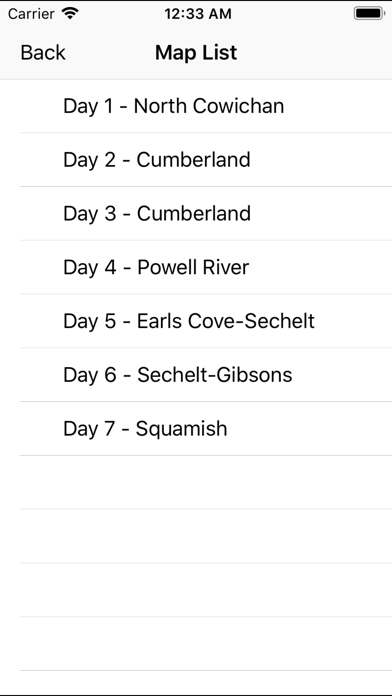Open the Day 3 - Cumberland map
The height and width of the screenshot is (696, 392).
[x=196, y=214]
